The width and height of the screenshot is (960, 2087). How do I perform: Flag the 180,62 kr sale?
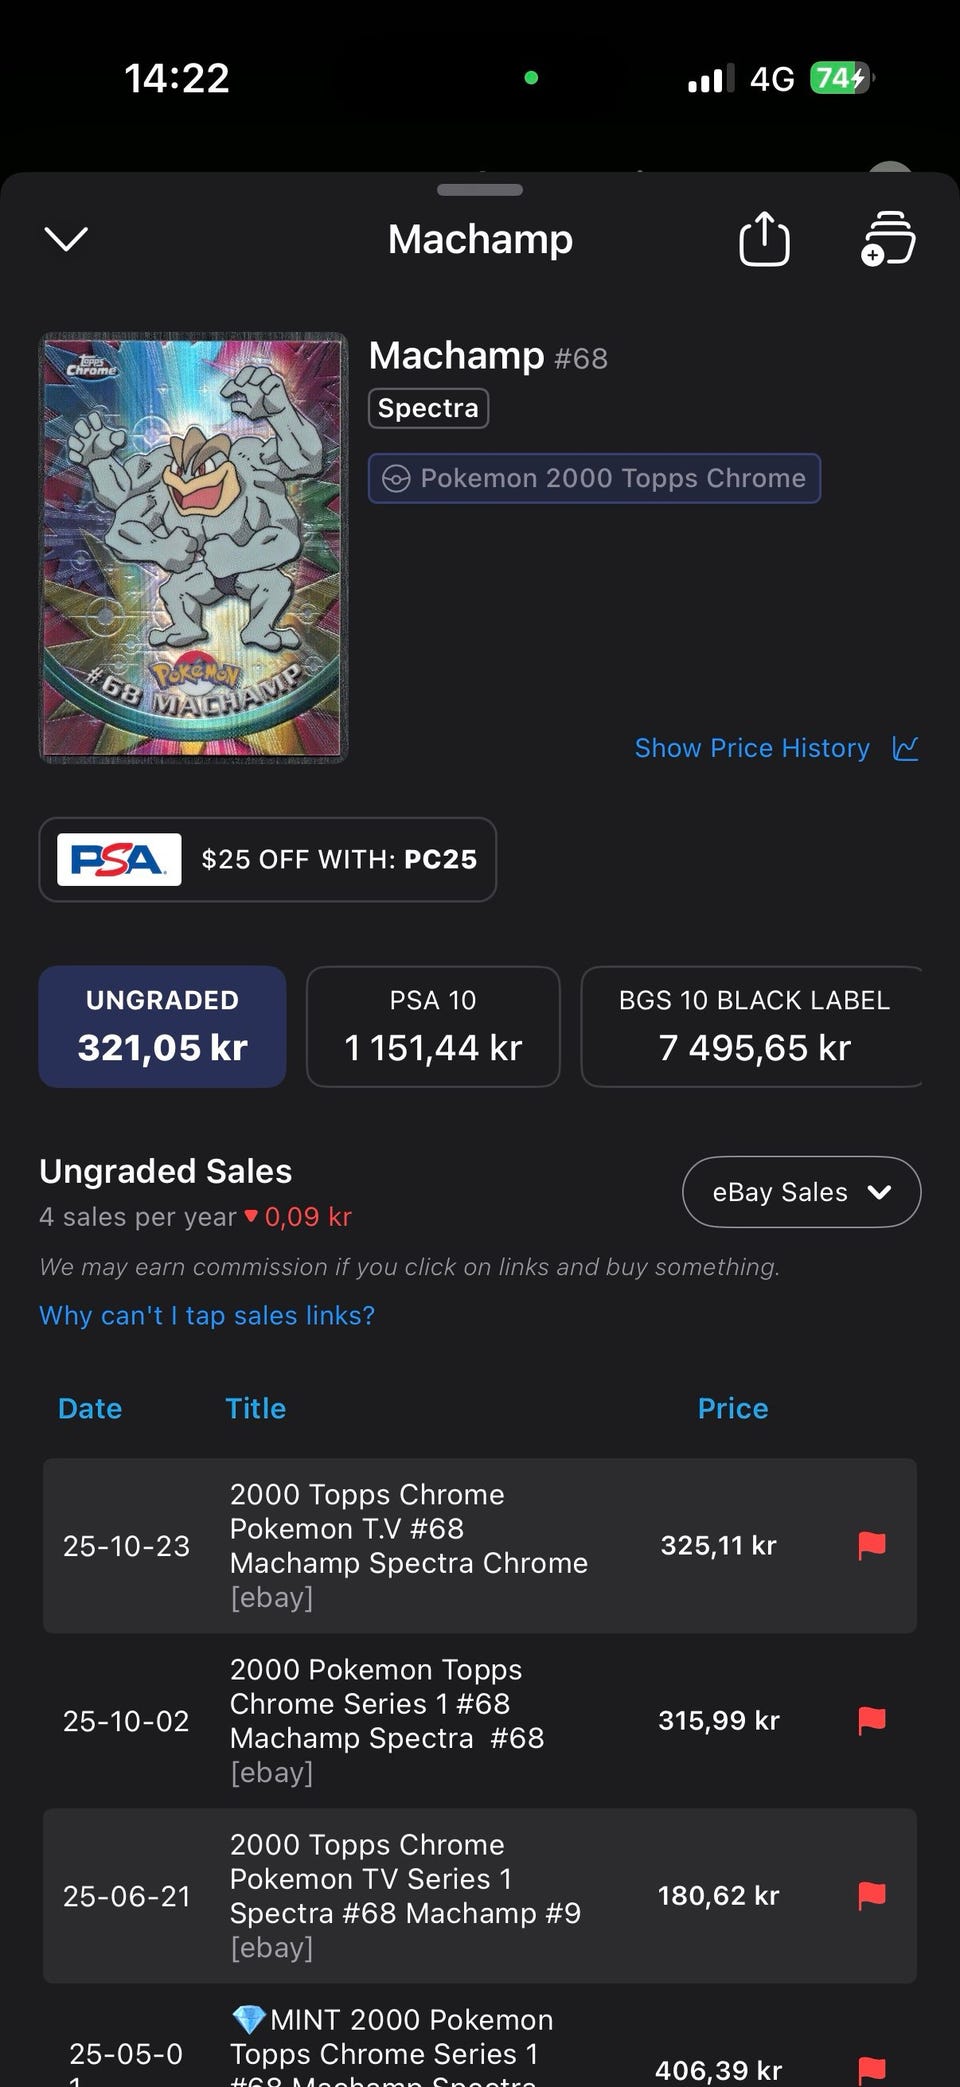(872, 1895)
